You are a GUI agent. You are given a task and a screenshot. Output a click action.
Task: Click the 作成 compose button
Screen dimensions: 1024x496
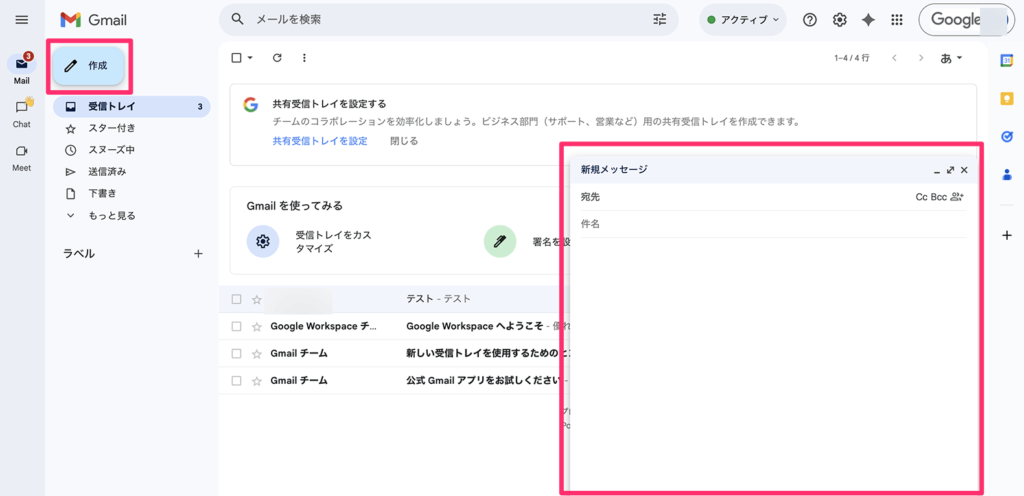88,65
